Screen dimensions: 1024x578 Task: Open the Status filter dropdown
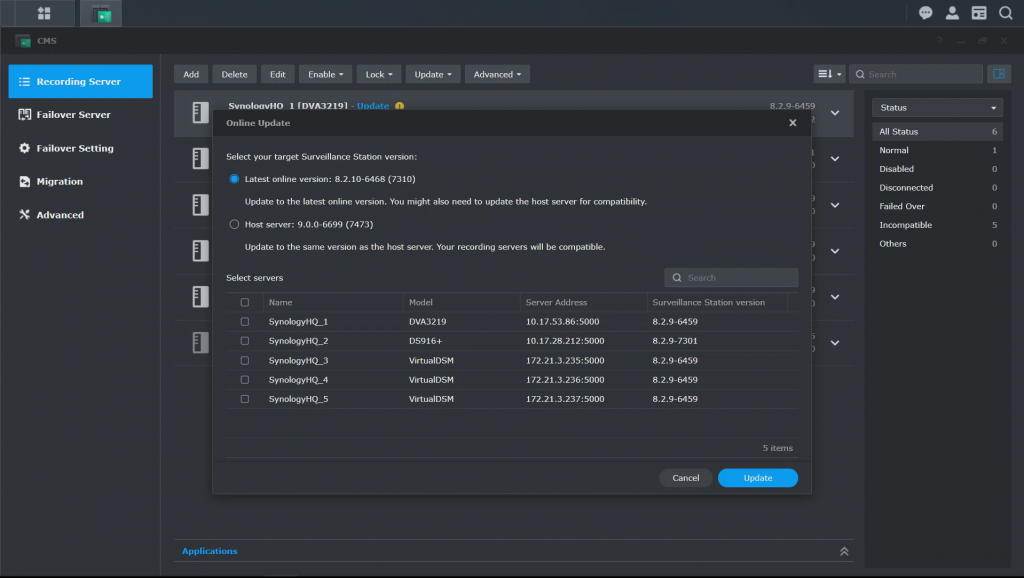click(x=937, y=107)
